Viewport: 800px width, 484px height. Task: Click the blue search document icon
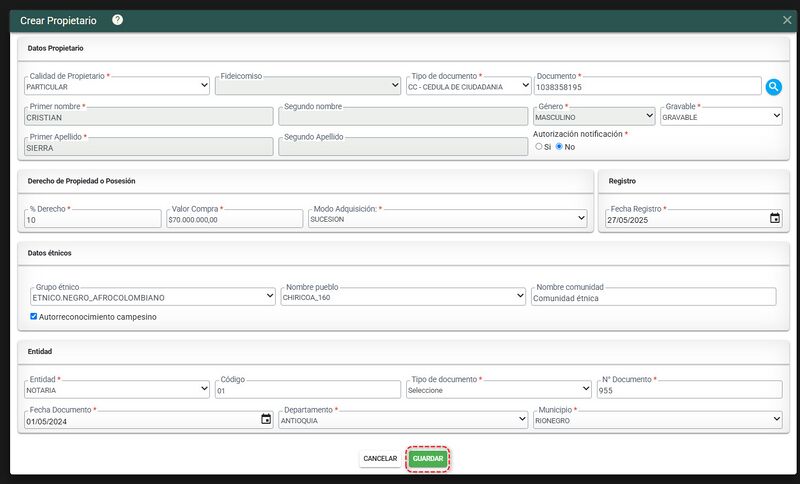click(x=773, y=87)
